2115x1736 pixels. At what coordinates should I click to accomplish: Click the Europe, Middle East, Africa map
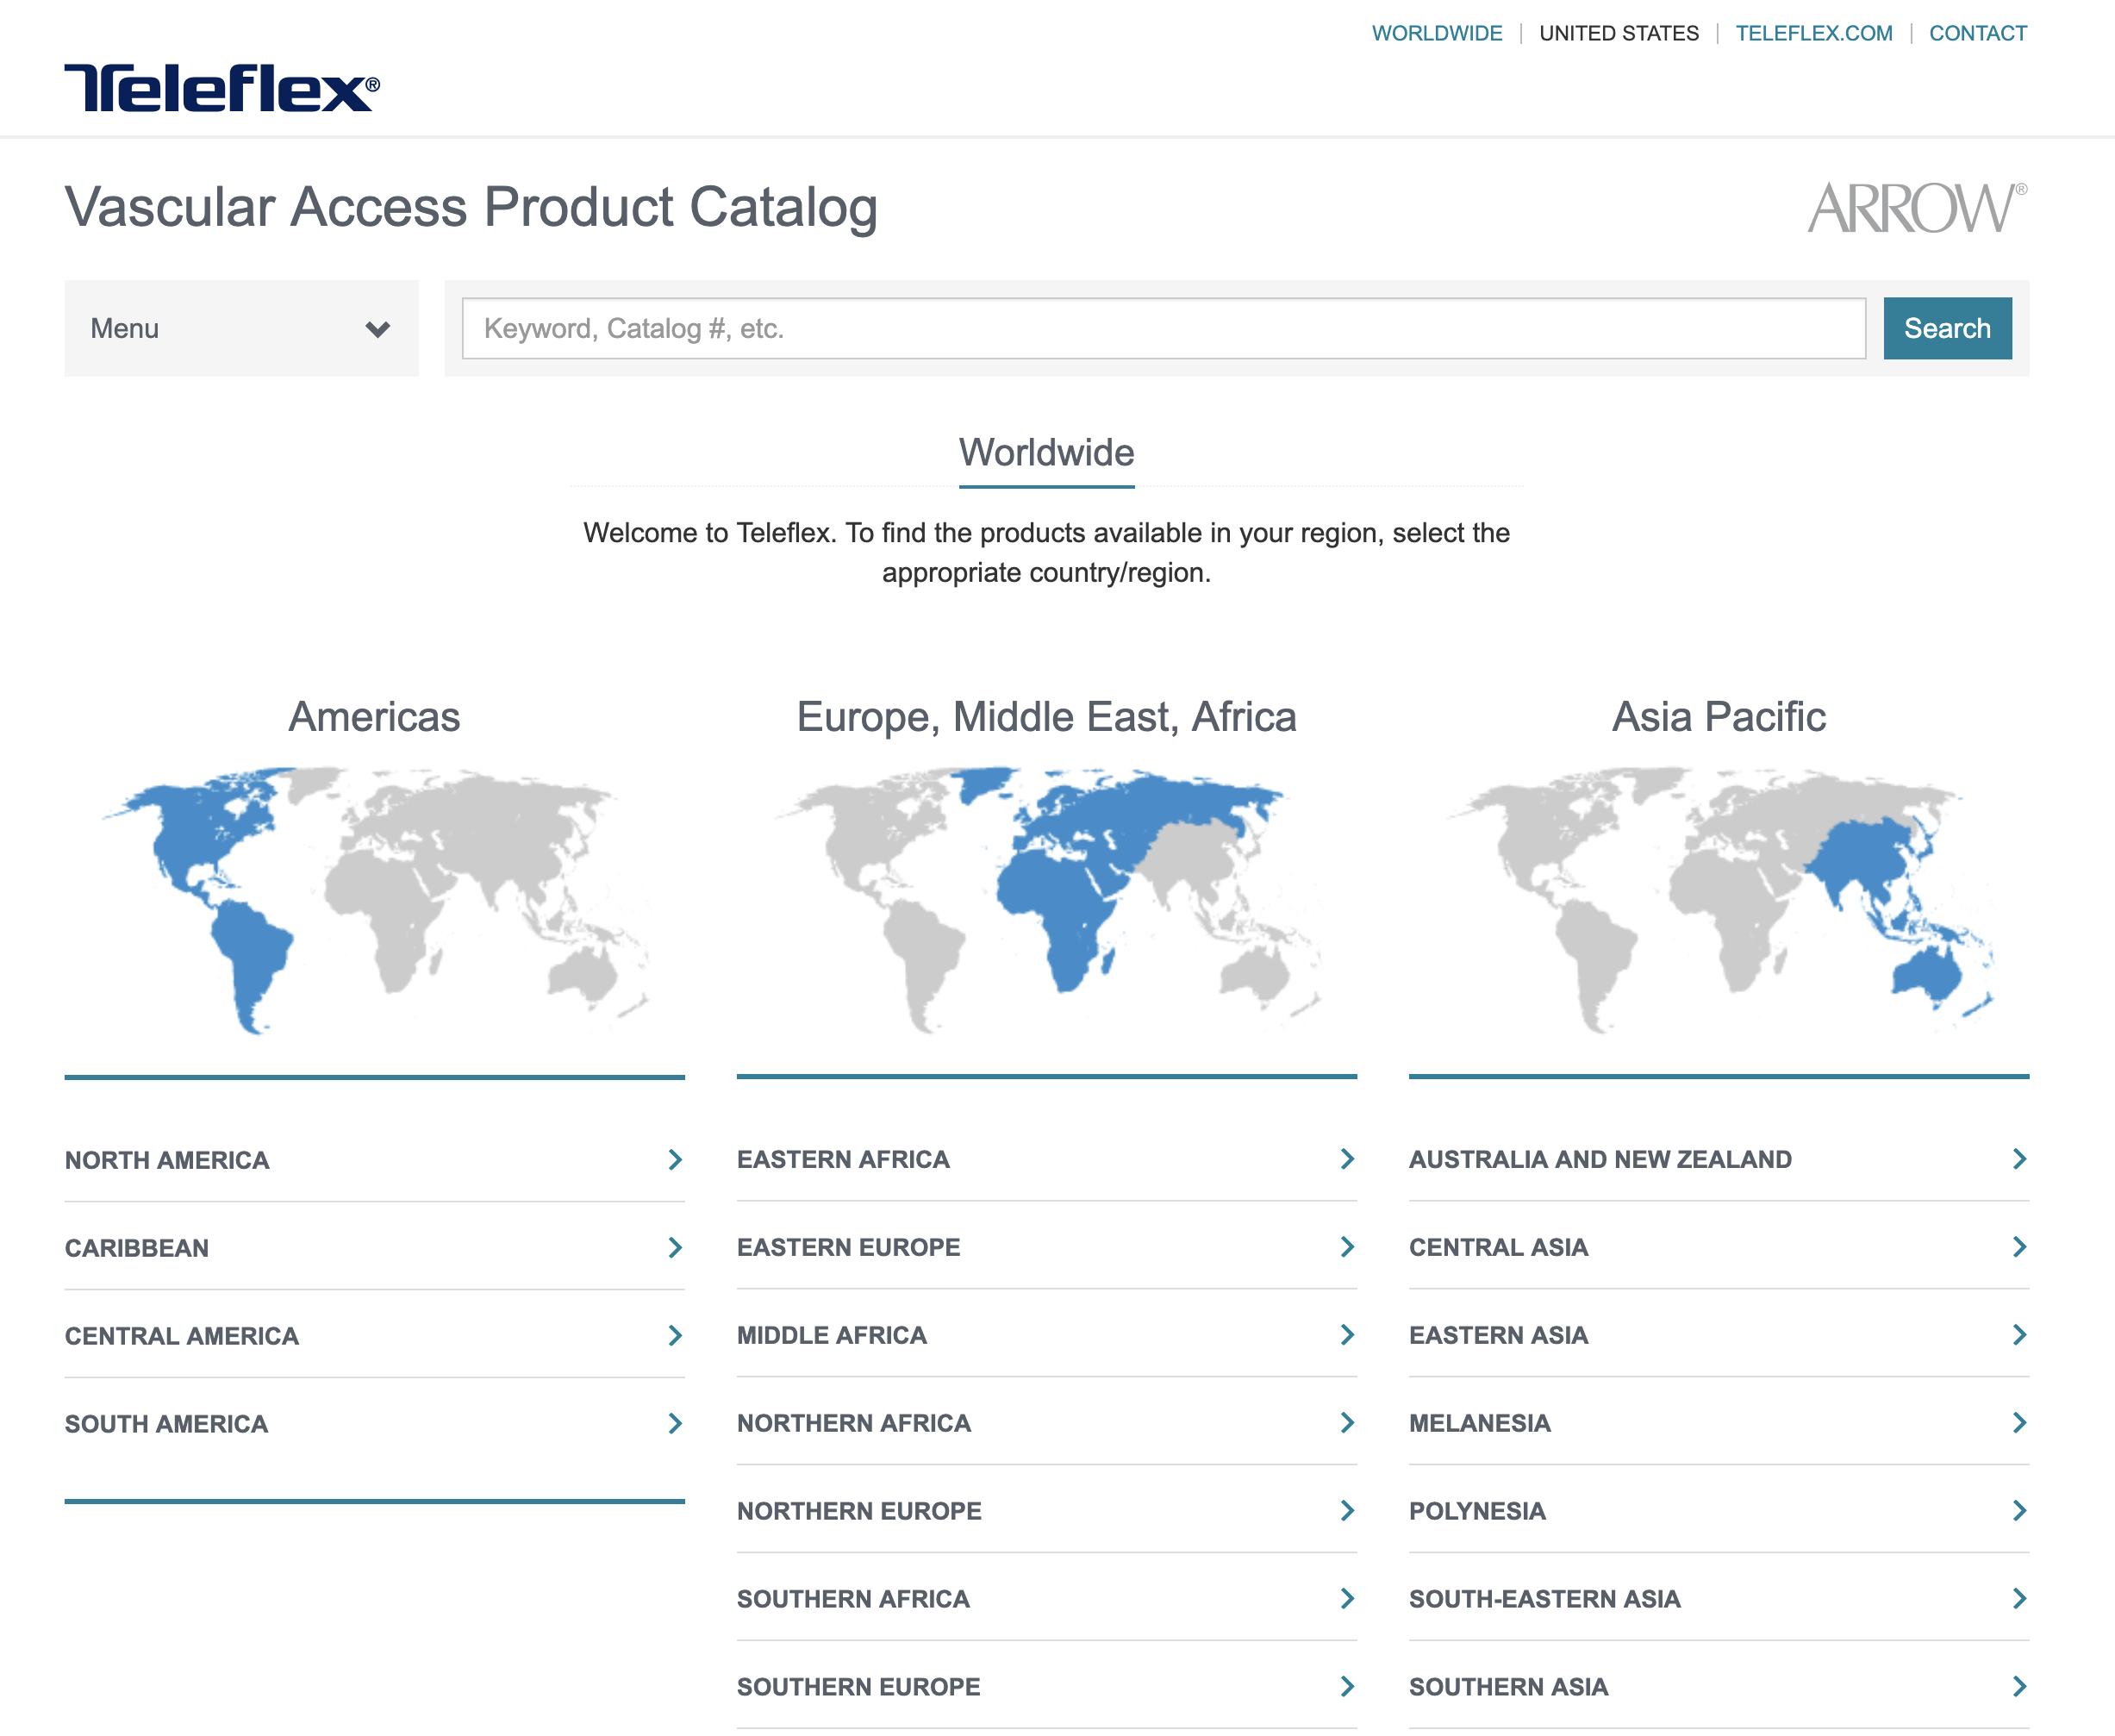1046,900
